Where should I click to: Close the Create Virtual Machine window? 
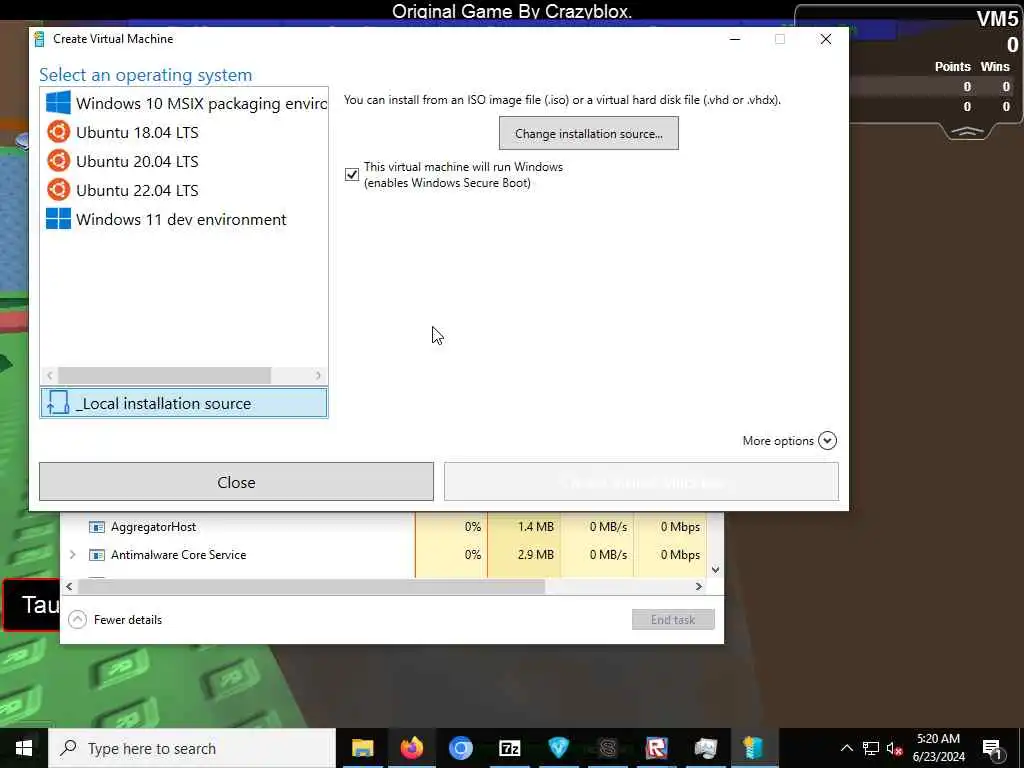[825, 39]
